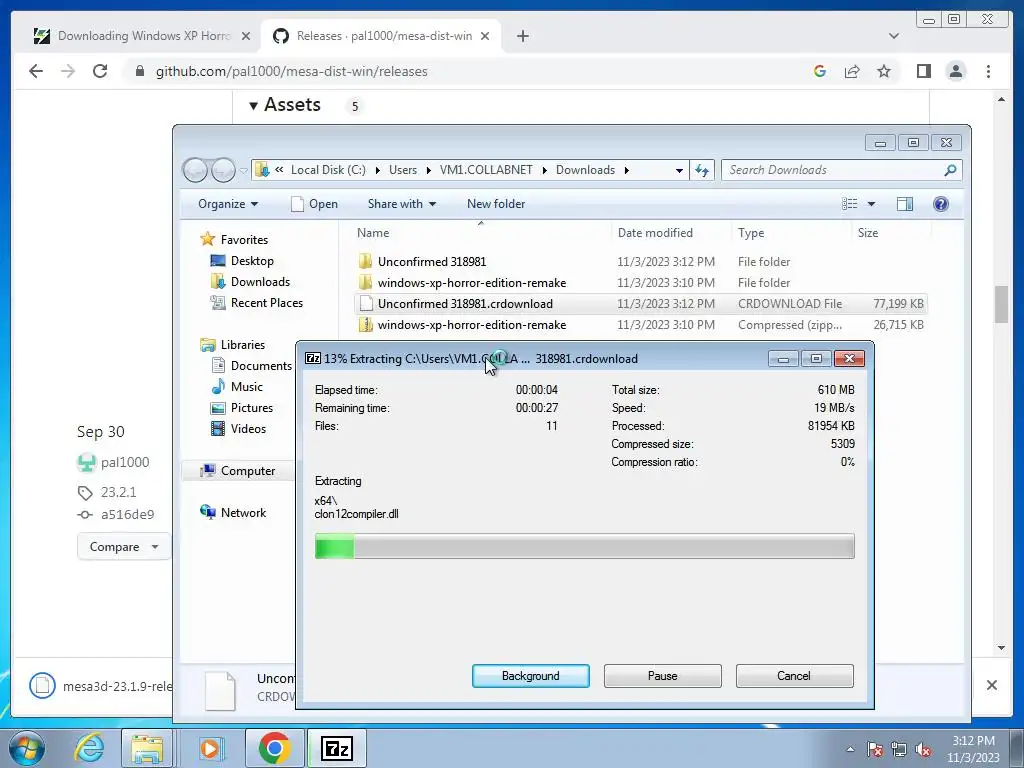Open the Chrome profile avatar

point(955,71)
